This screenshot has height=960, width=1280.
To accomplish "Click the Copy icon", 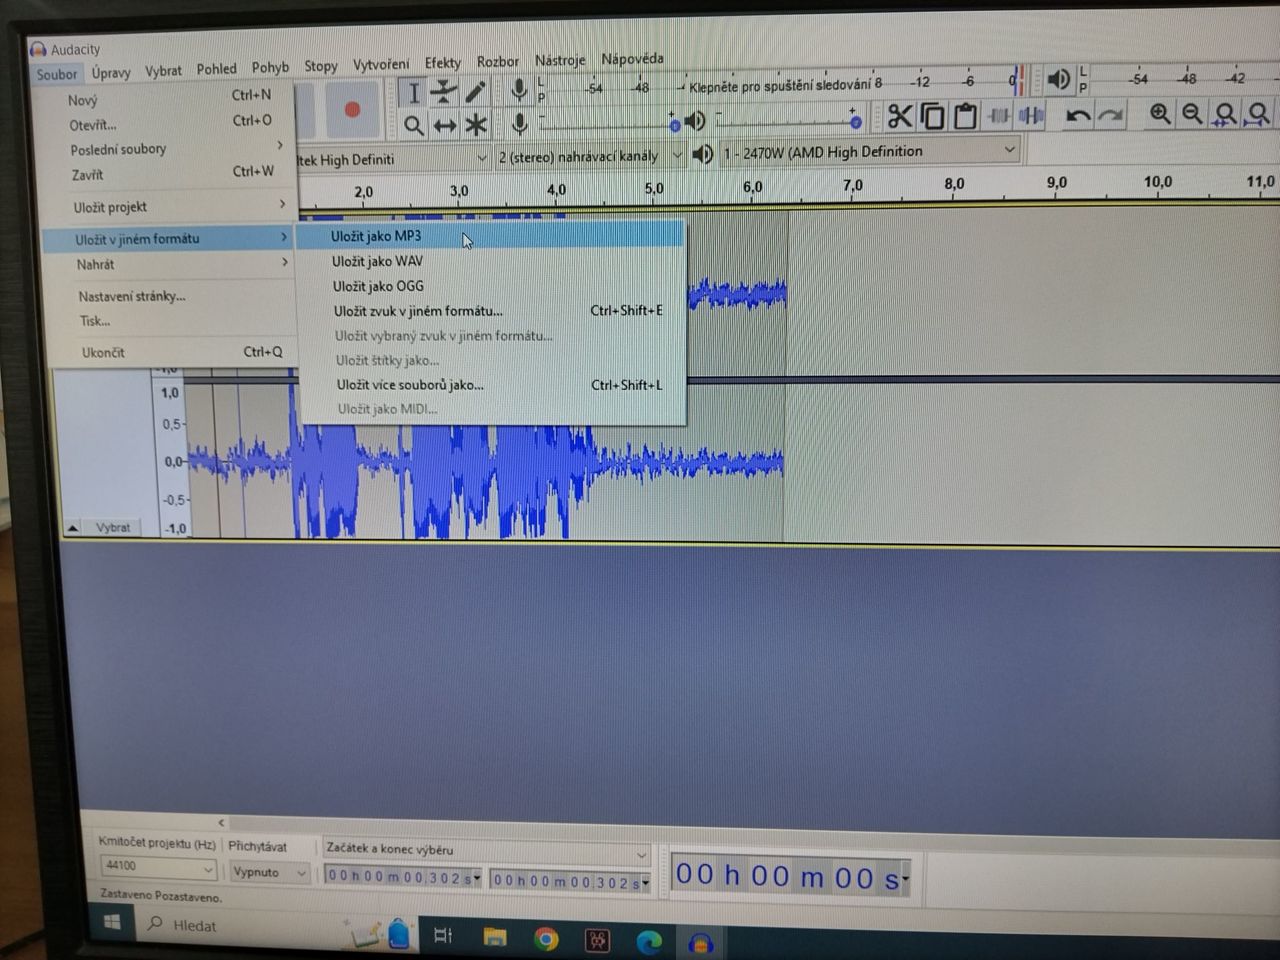I will pos(932,117).
